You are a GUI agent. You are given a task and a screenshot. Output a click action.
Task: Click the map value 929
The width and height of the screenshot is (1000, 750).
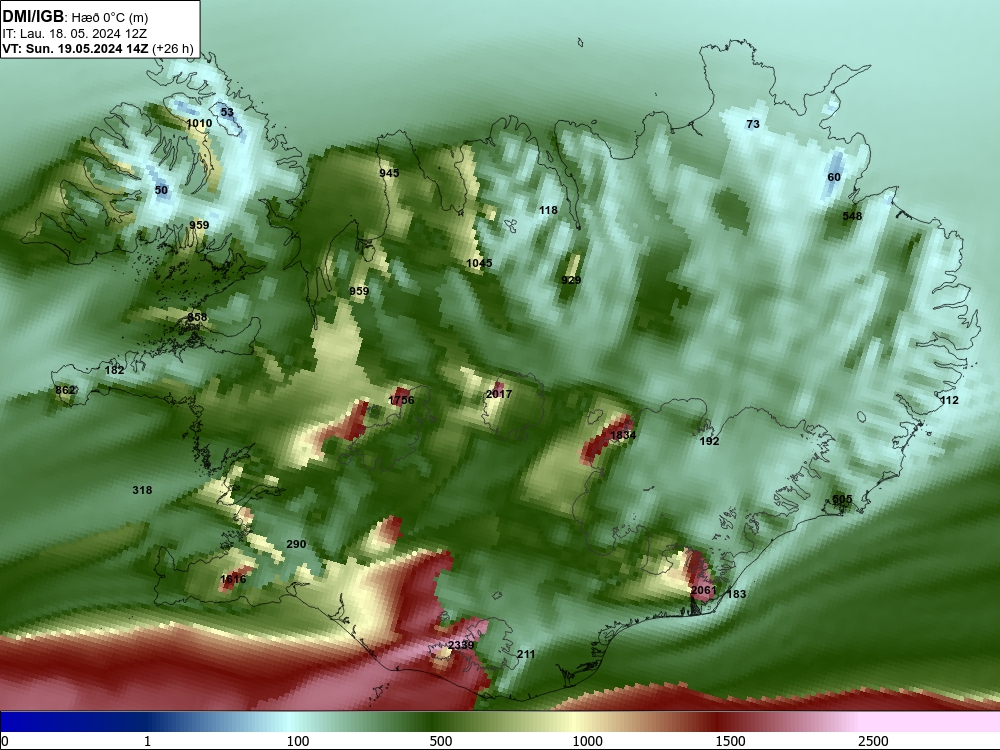(x=571, y=280)
